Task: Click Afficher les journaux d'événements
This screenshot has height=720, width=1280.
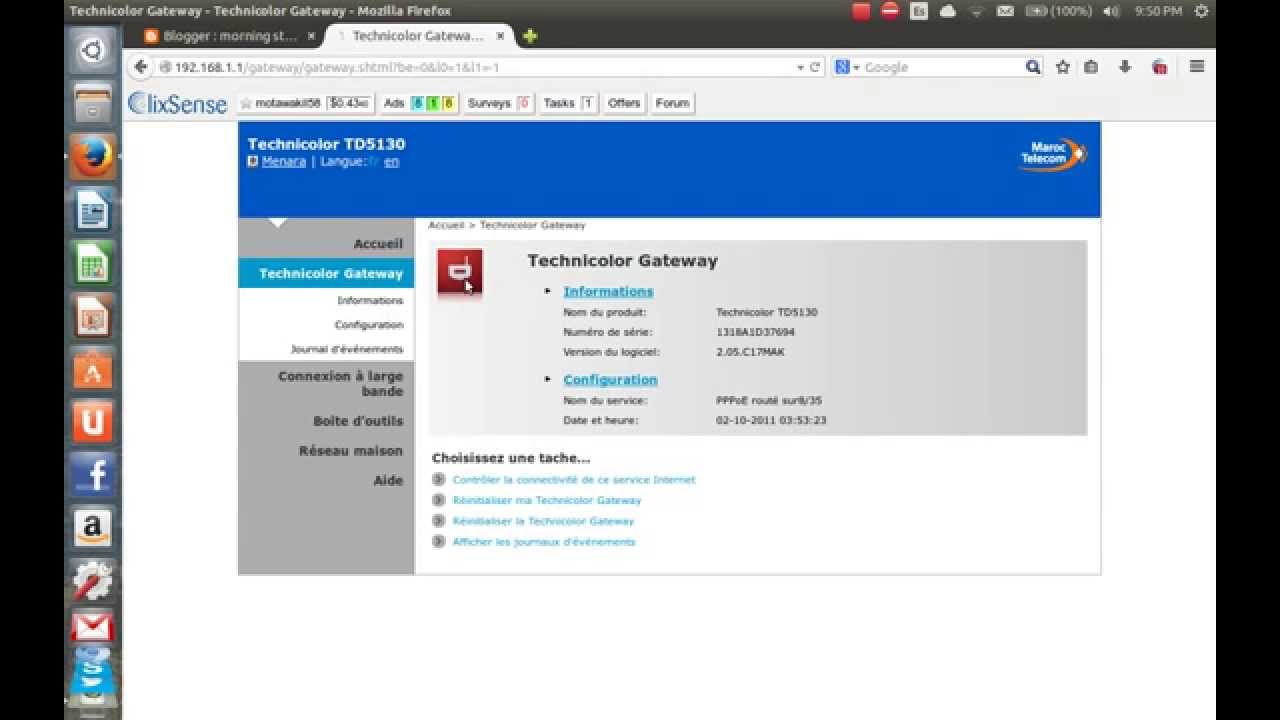Action: point(544,542)
